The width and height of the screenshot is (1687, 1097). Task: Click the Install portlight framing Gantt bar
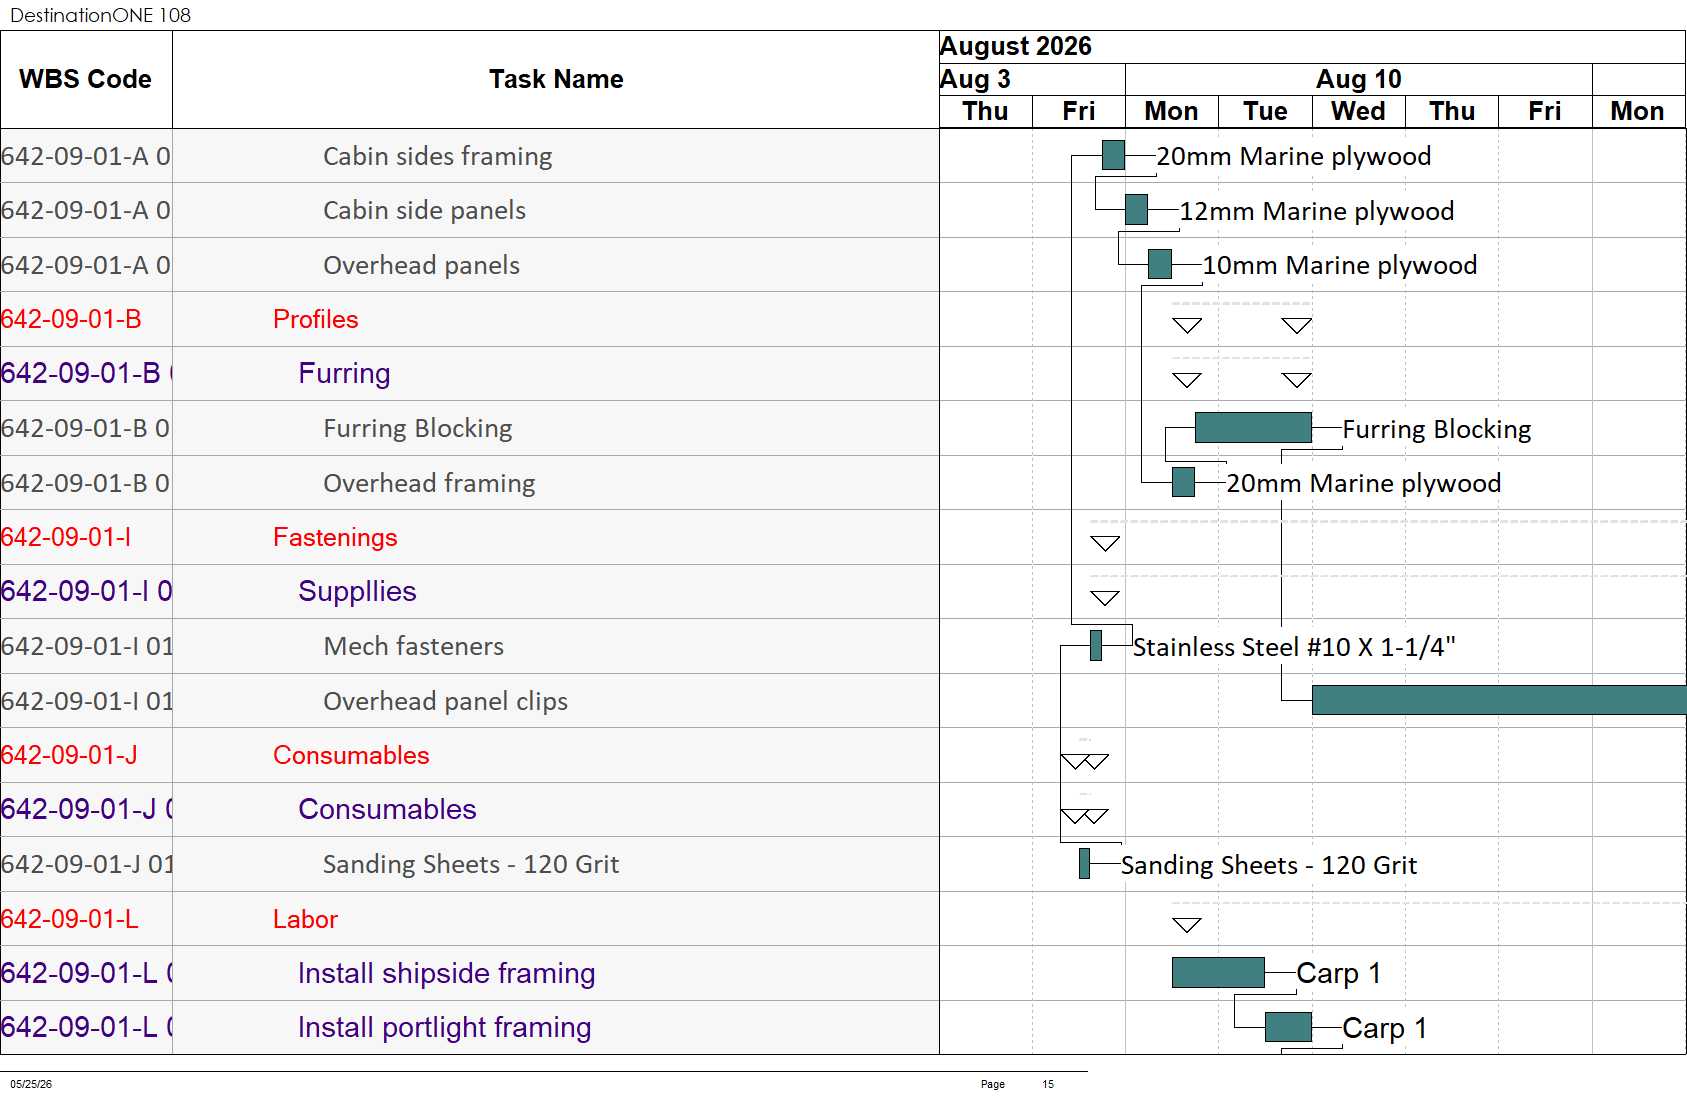point(1288,1027)
